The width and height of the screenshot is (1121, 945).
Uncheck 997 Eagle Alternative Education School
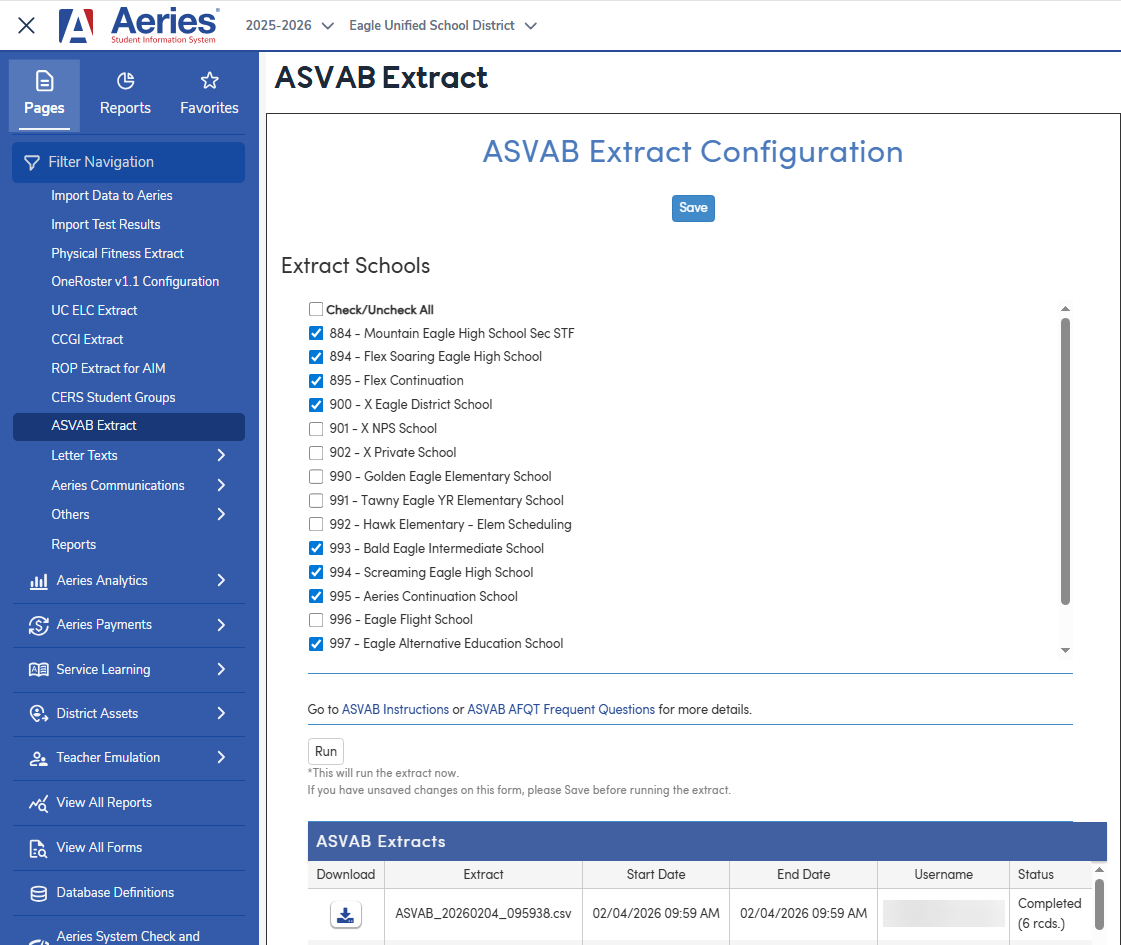(315, 644)
